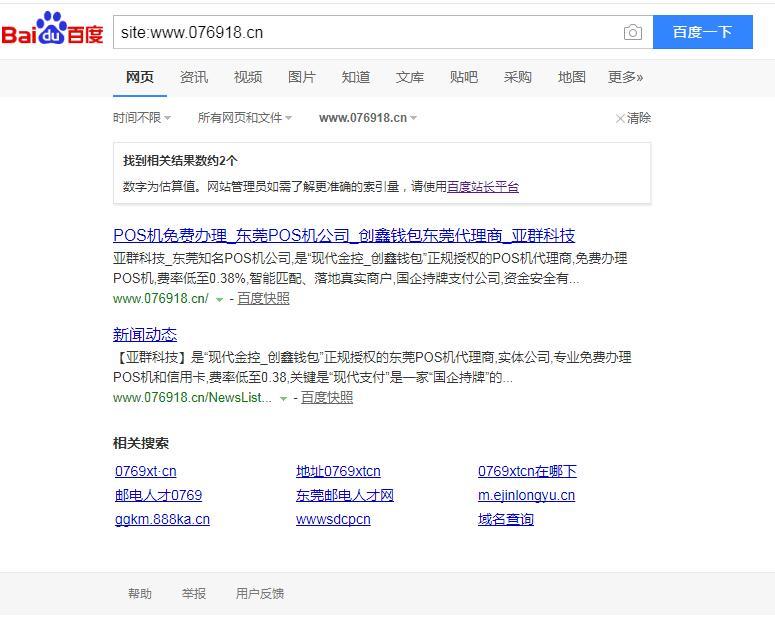This screenshot has height=629, width=775.
Task: Click the 相关搜索 heading
Action: click(x=141, y=443)
